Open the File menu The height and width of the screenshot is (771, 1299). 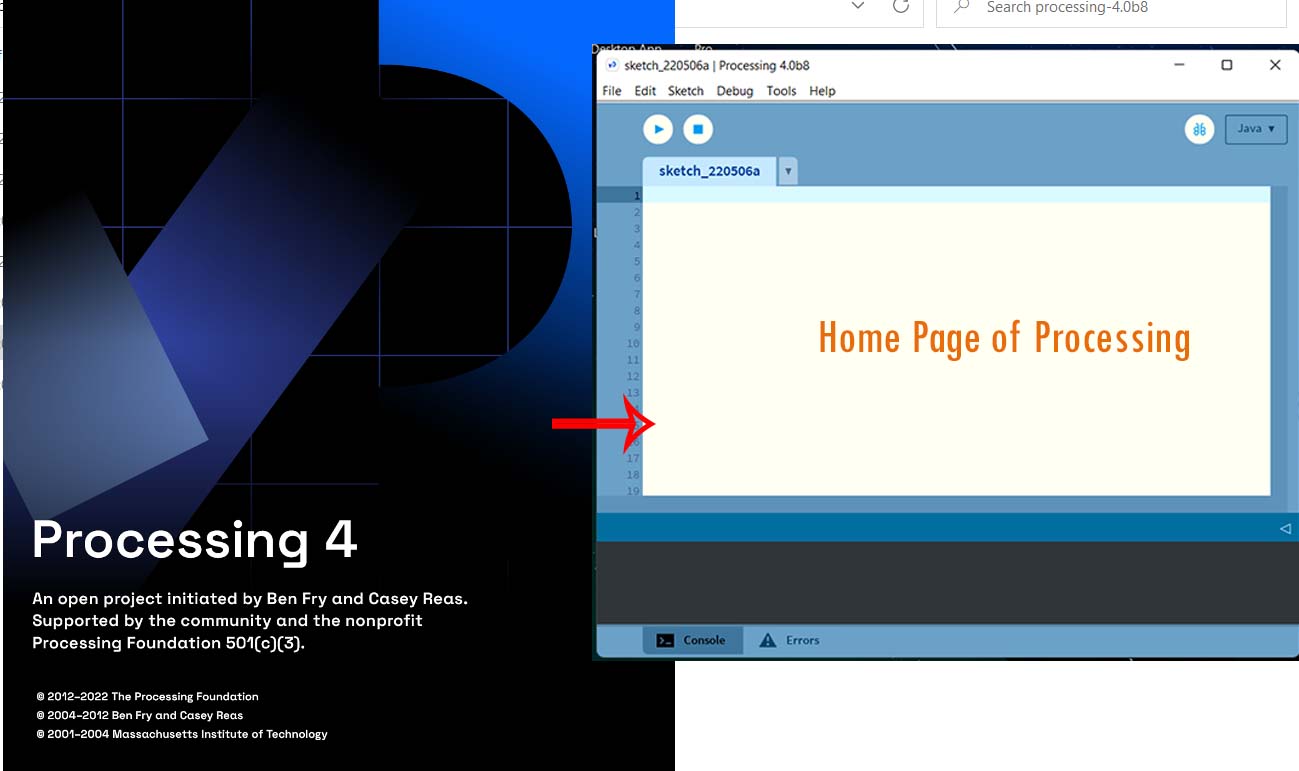click(612, 91)
